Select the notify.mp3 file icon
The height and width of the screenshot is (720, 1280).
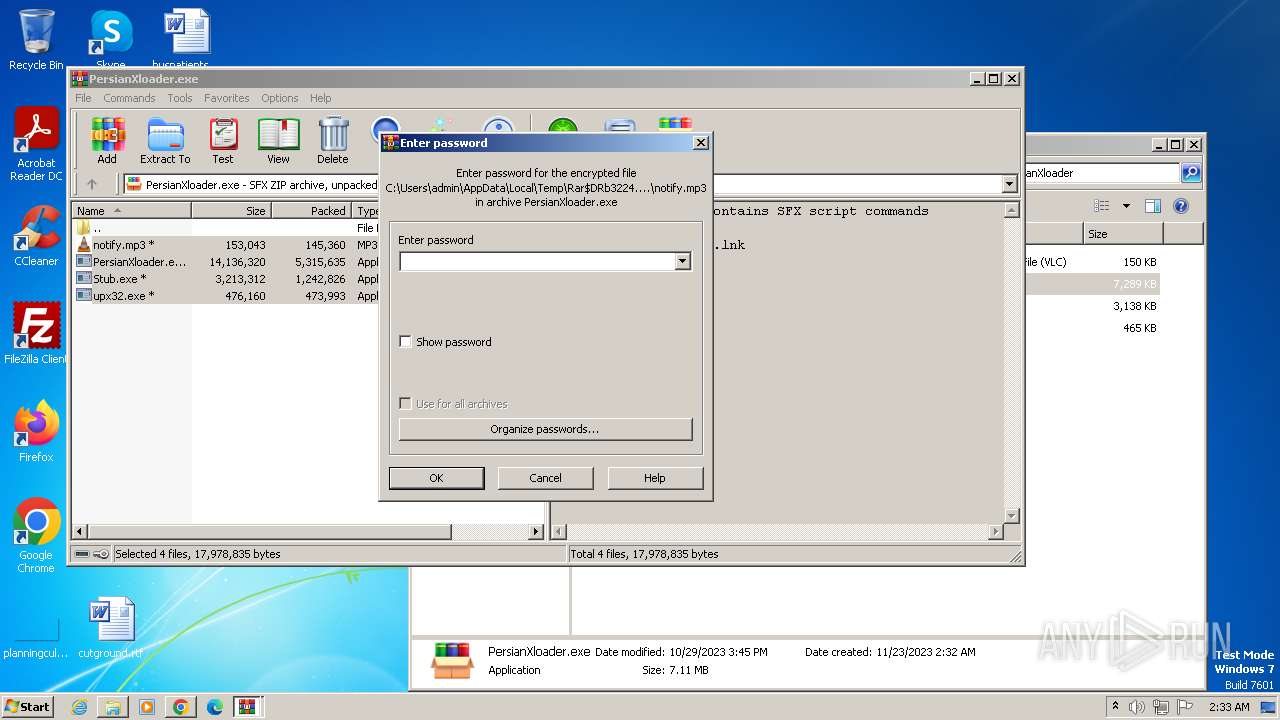point(84,245)
